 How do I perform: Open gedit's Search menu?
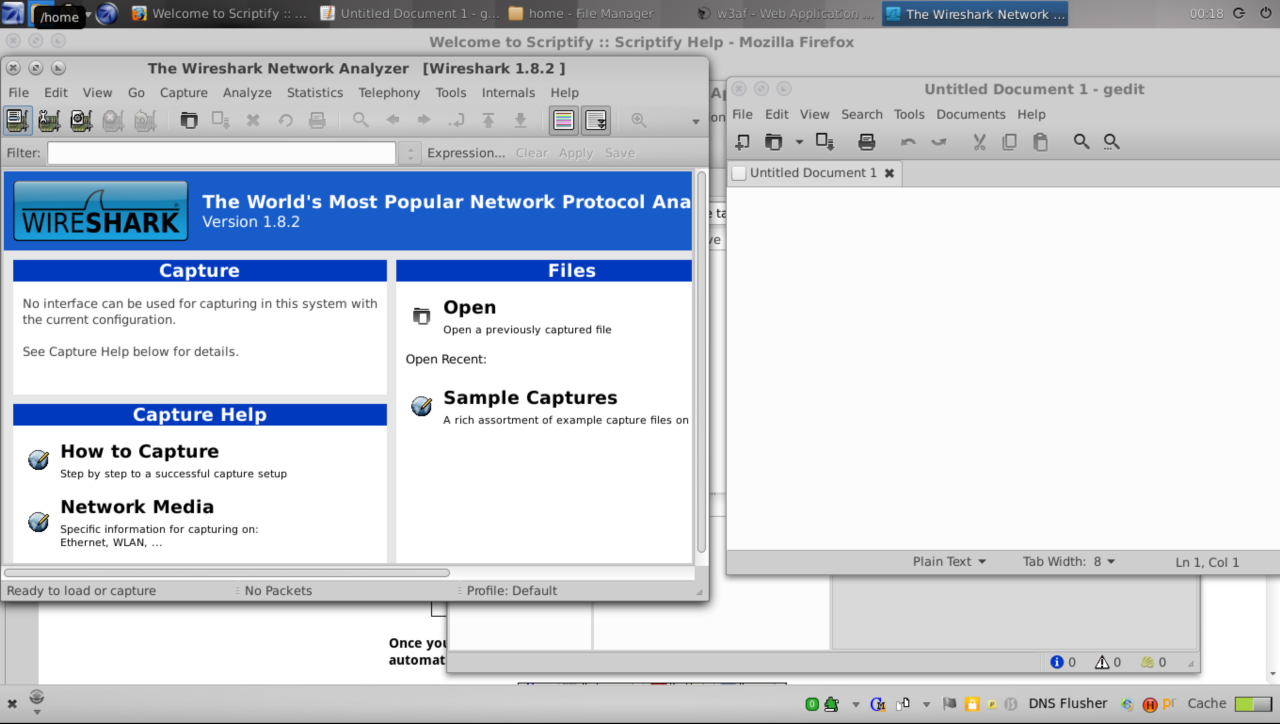[862, 114]
